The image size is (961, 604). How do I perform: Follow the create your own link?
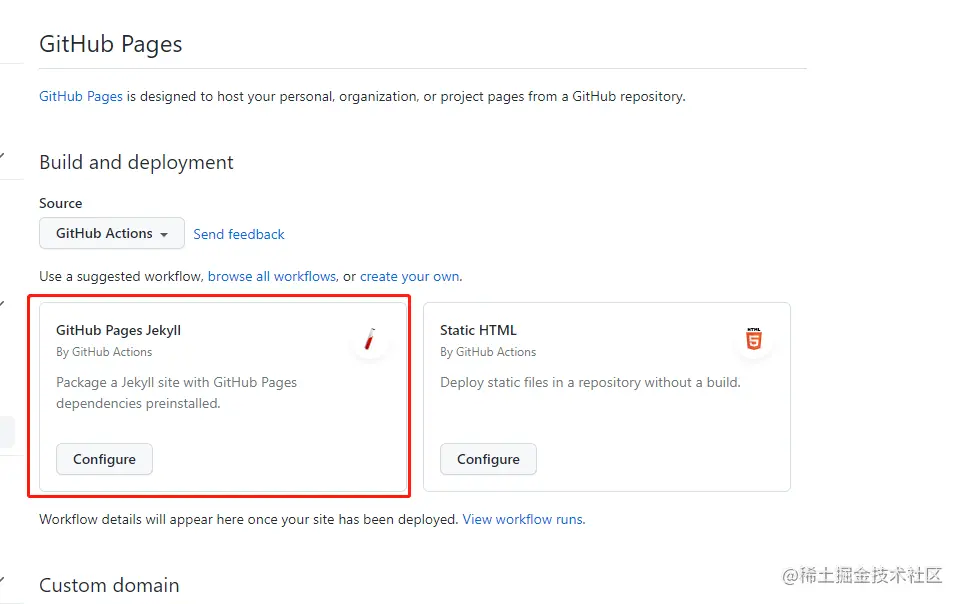point(410,276)
